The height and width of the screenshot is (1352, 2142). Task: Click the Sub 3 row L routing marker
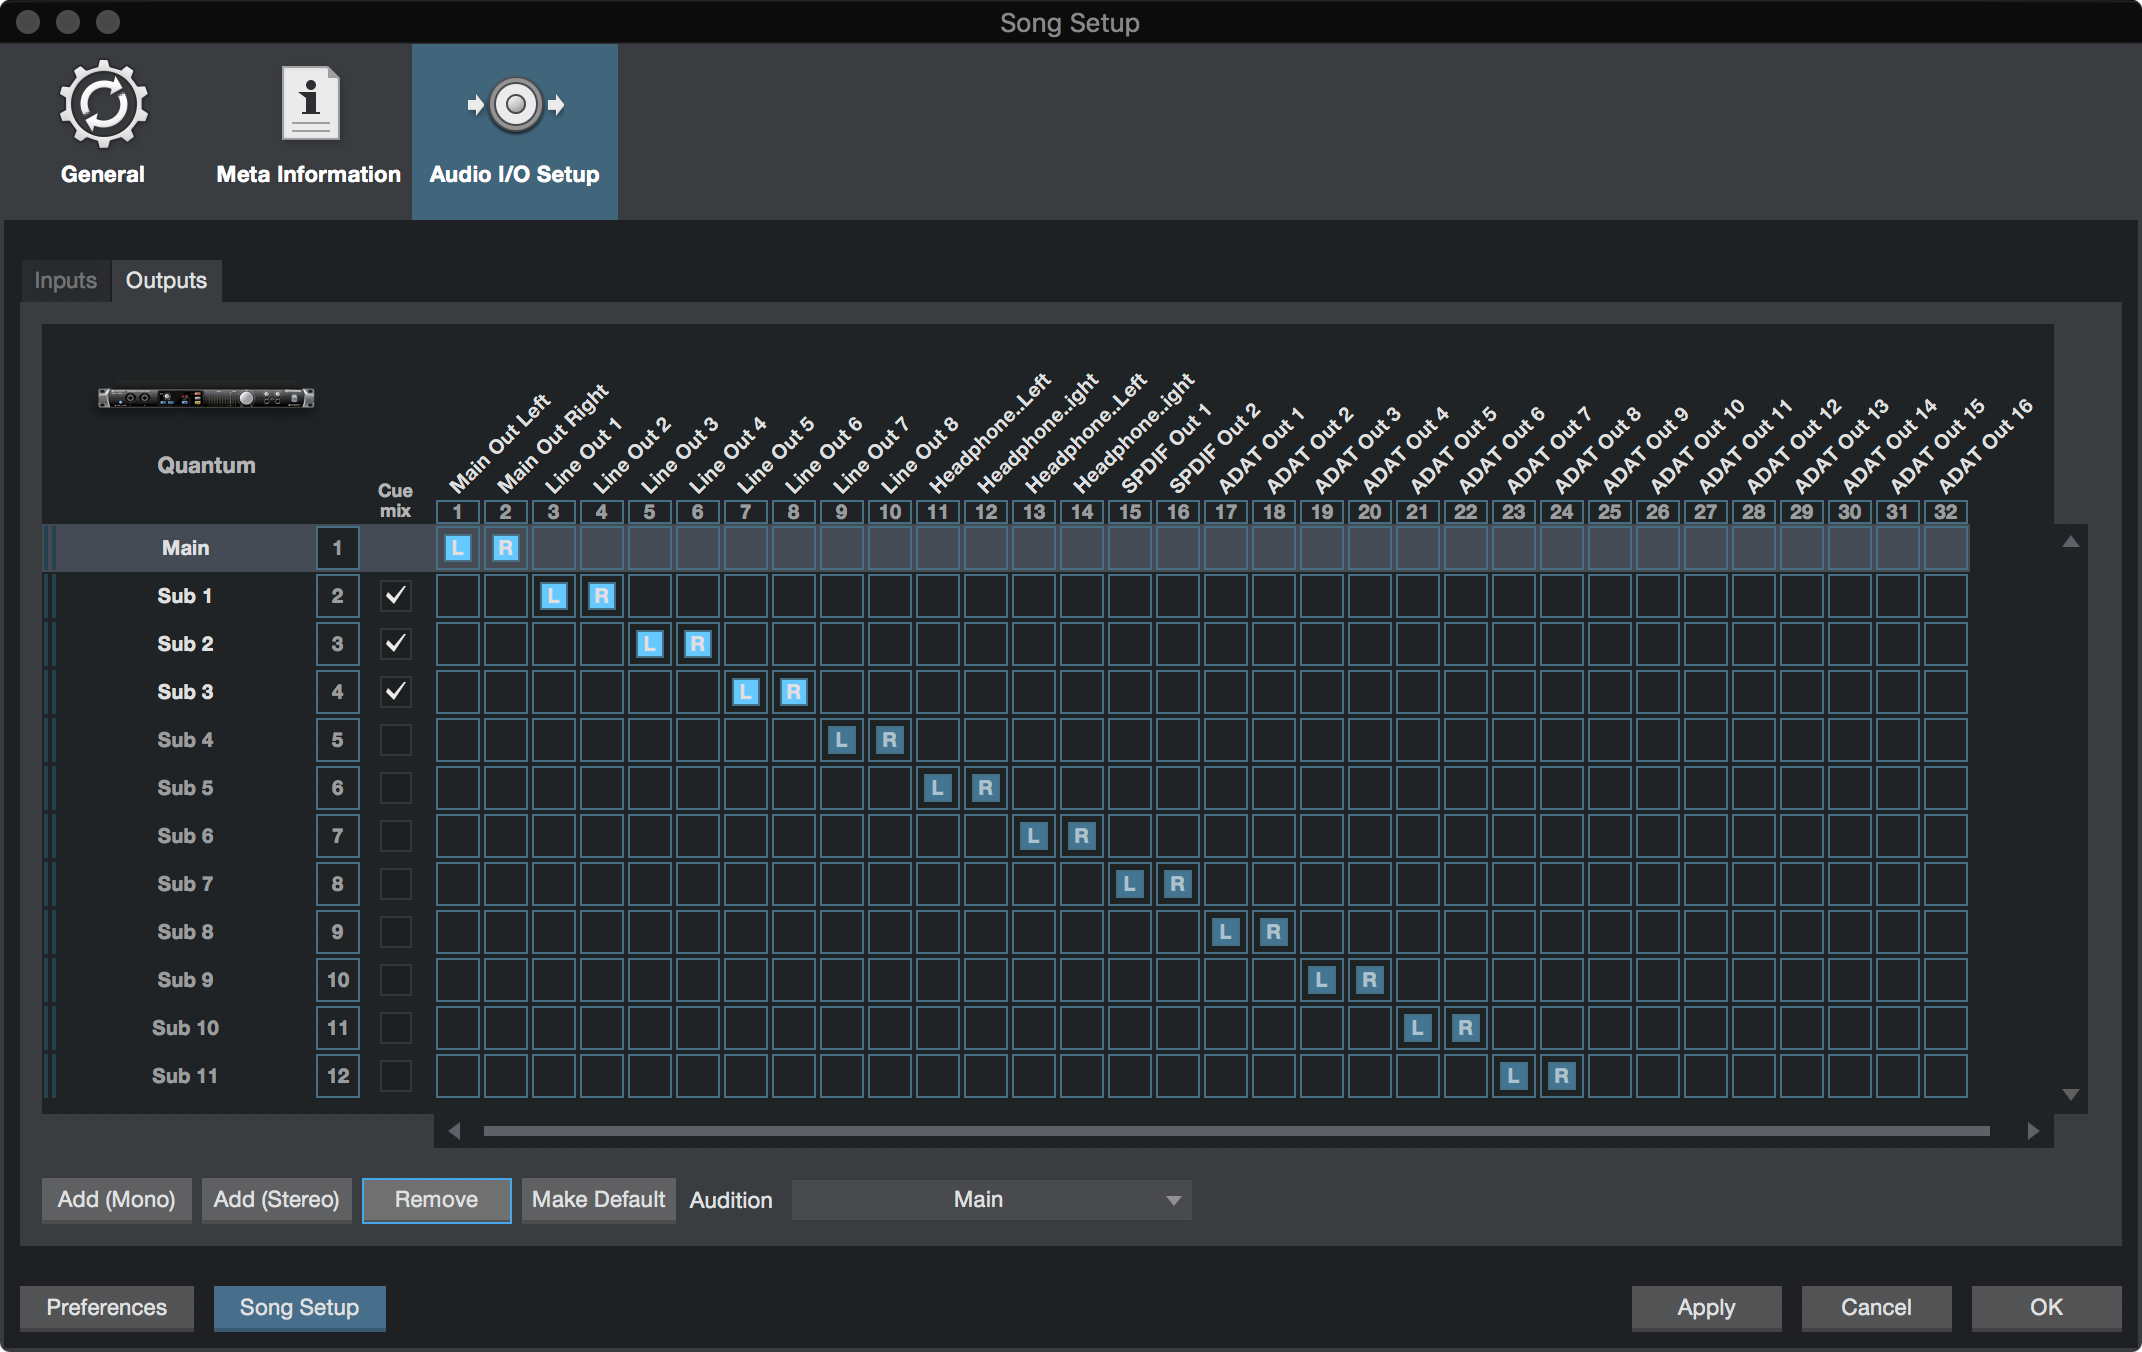pyautogui.click(x=746, y=692)
